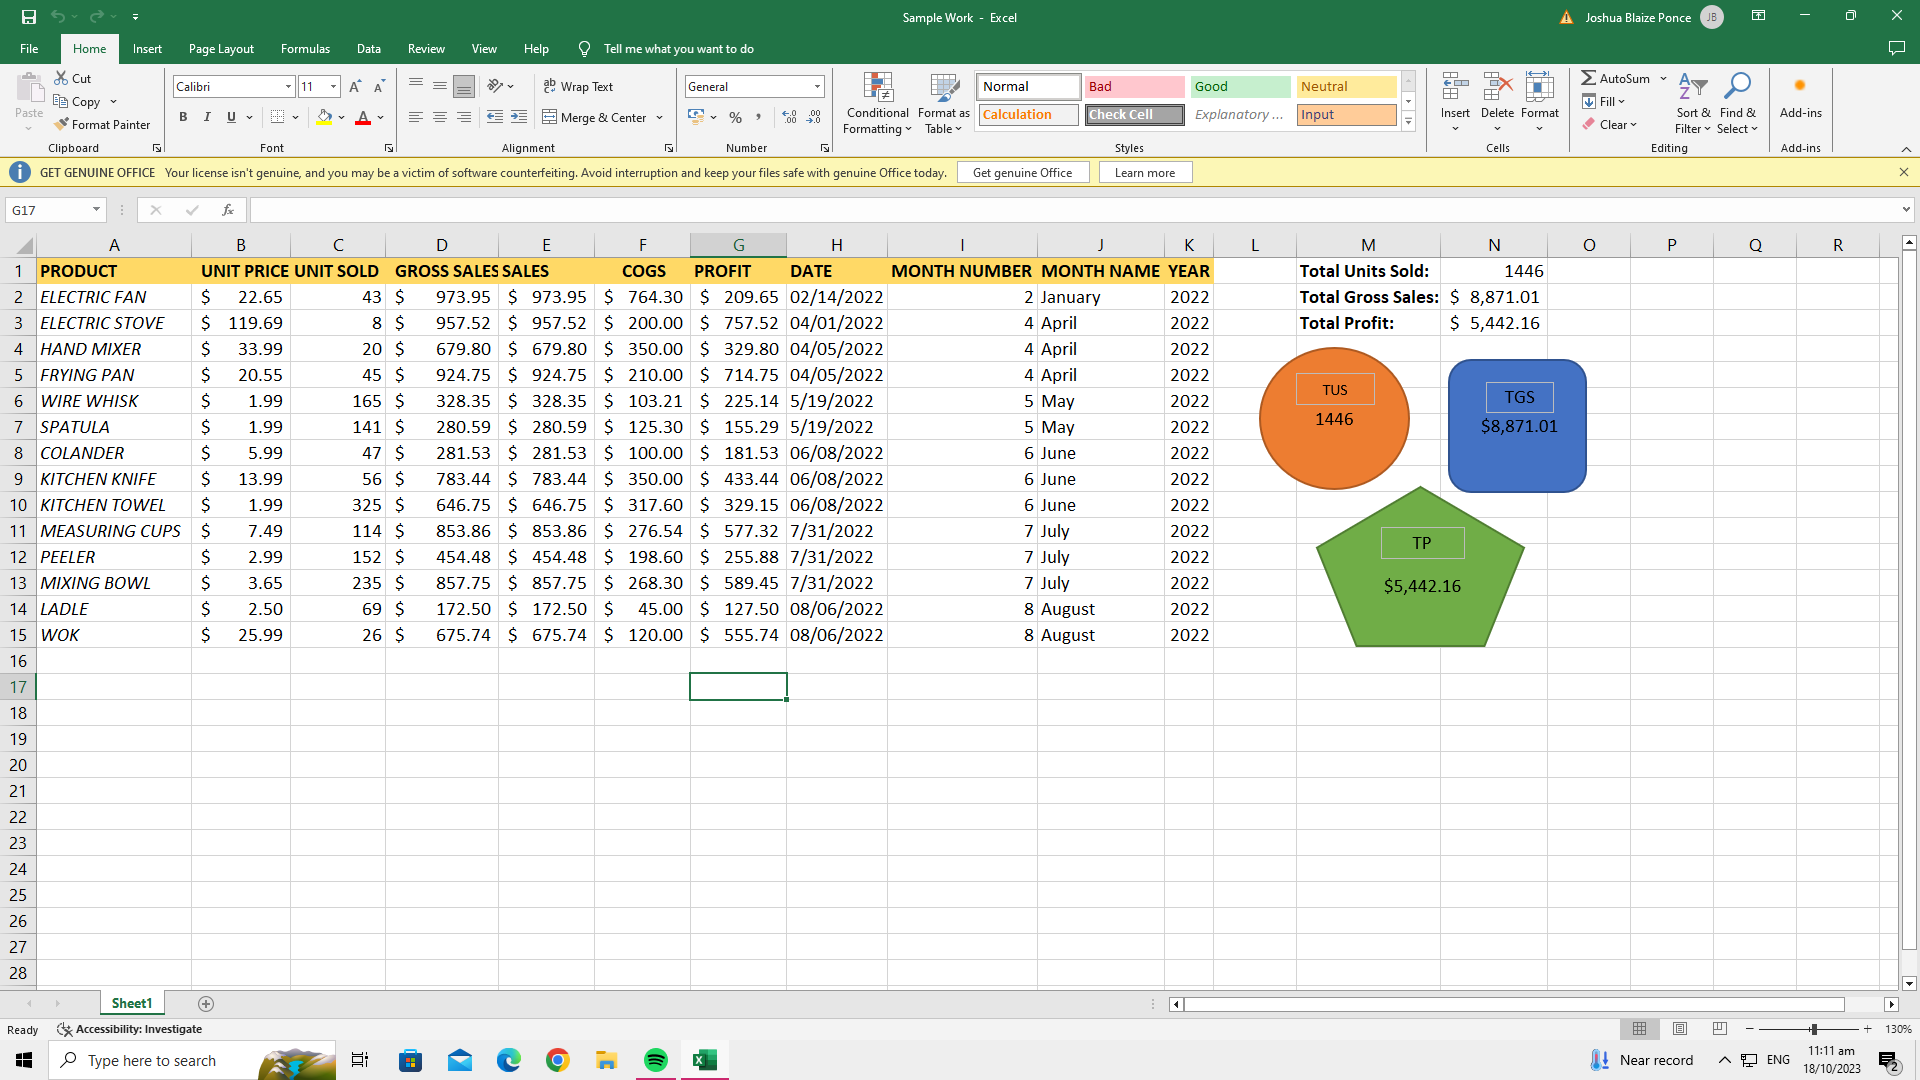Open Spotify from the taskbar
Screen dimensions: 1920x1080
click(656, 1060)
